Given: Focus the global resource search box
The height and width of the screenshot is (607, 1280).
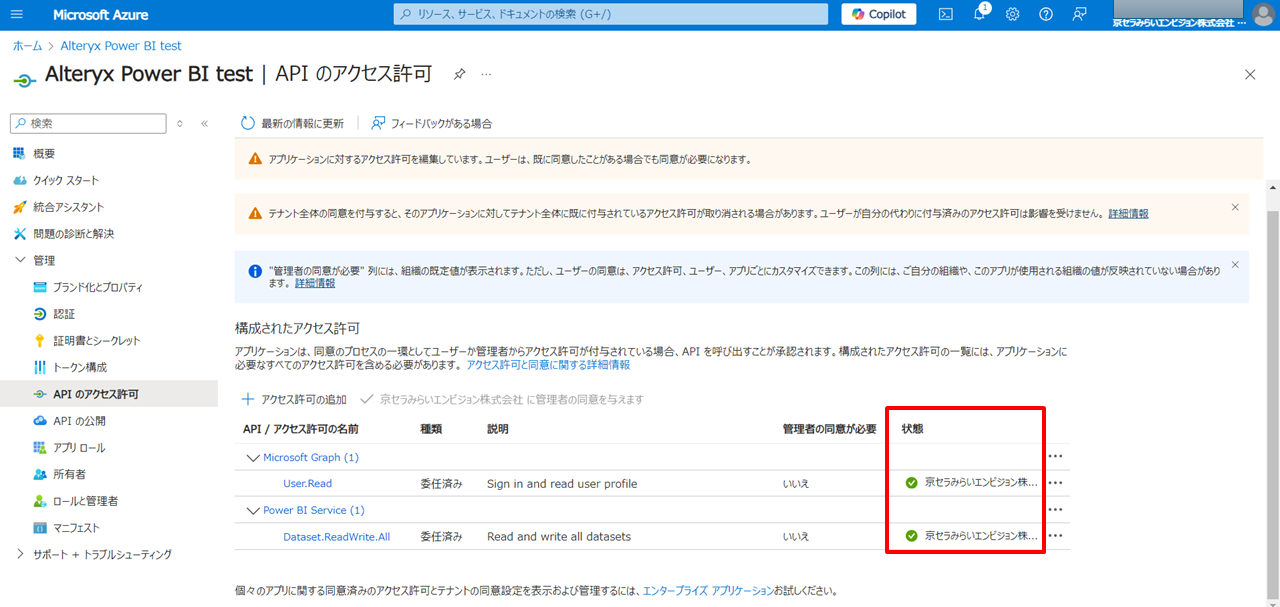Looking at the screenshot, I should coord(611,14).
